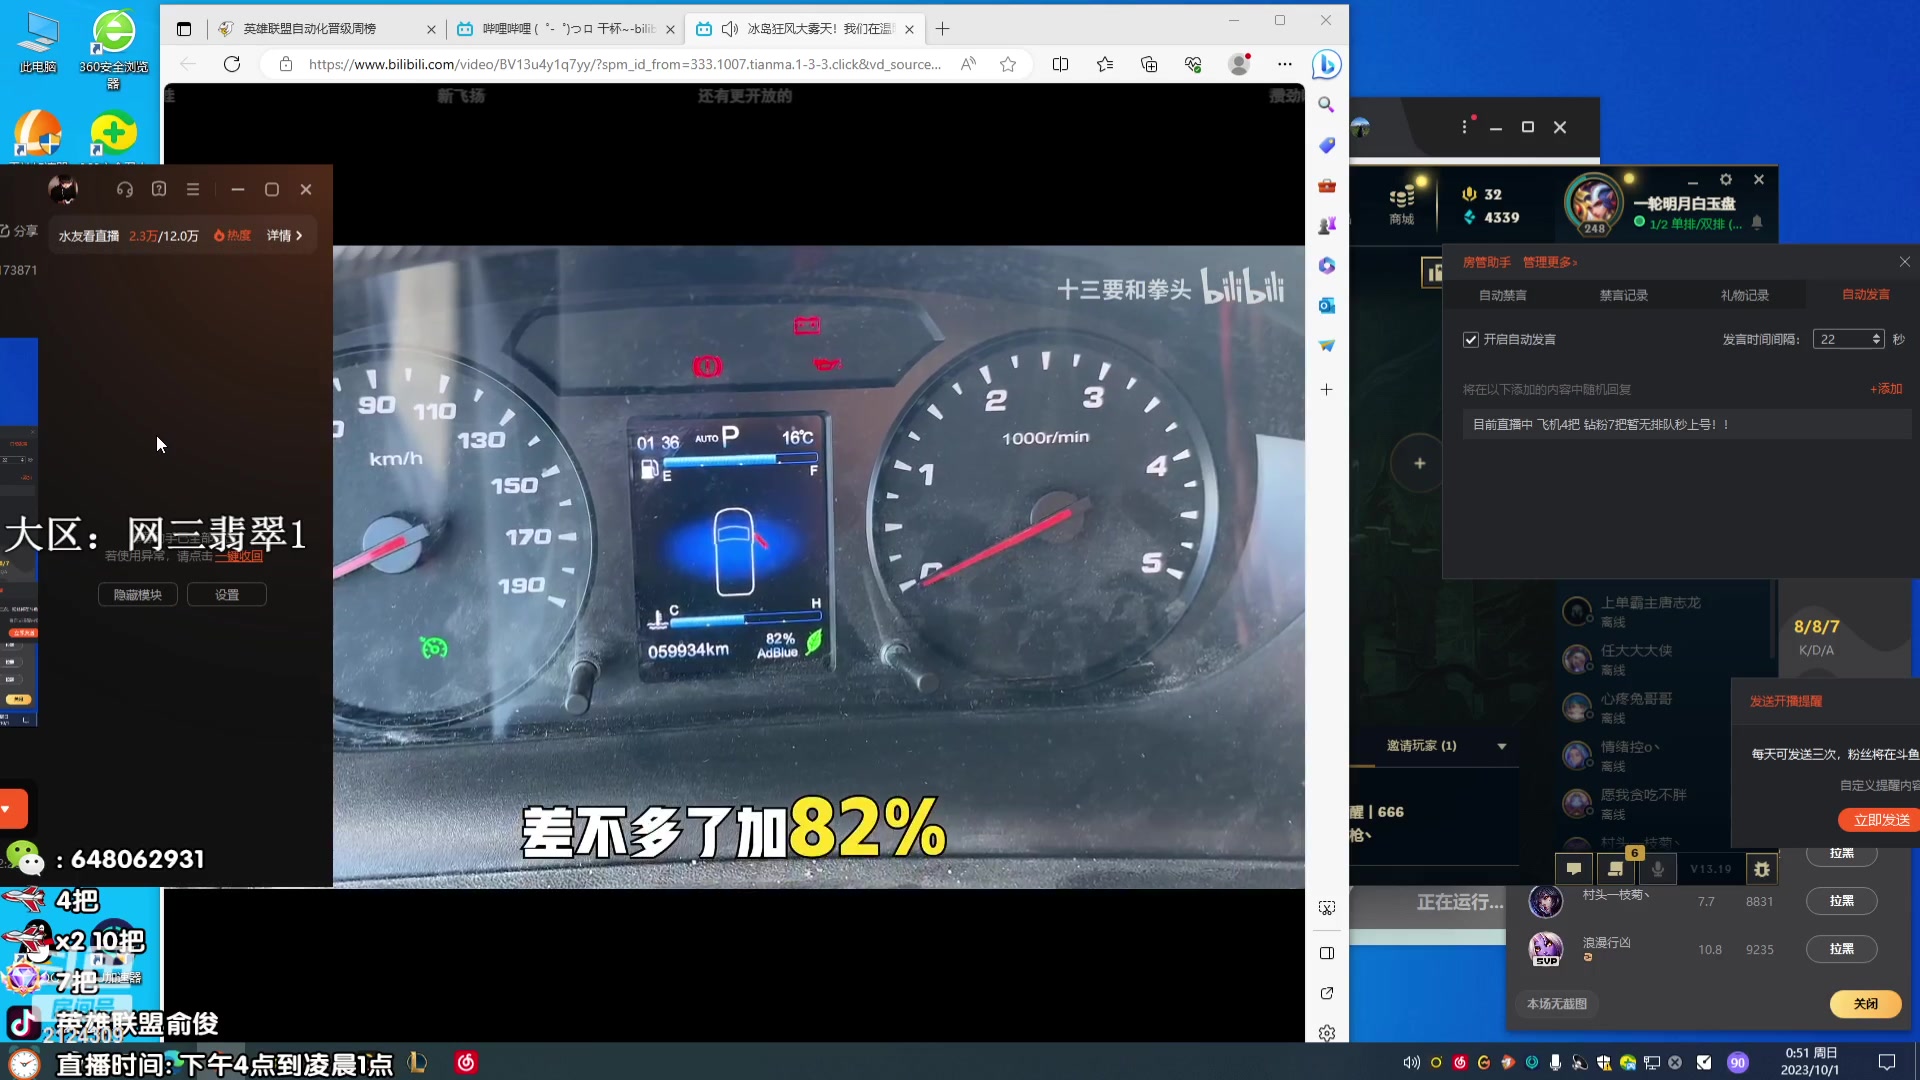1920x1080 pixels.
Task: Open Edge browser essentials heart icon
Action: point(1193,64)
